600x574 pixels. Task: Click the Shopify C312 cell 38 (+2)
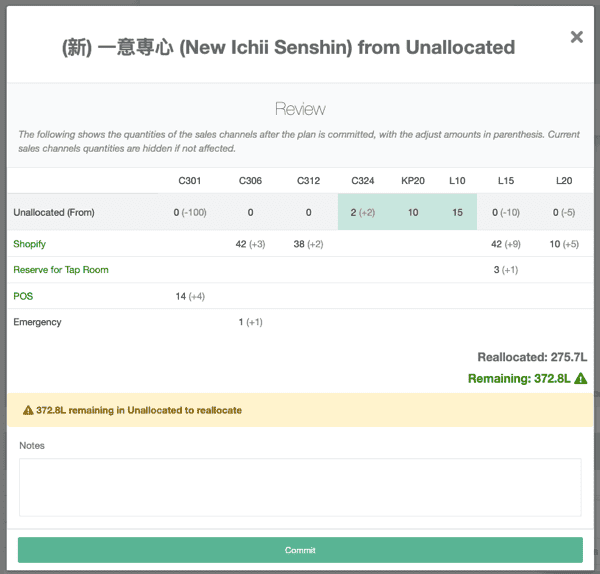308,244
